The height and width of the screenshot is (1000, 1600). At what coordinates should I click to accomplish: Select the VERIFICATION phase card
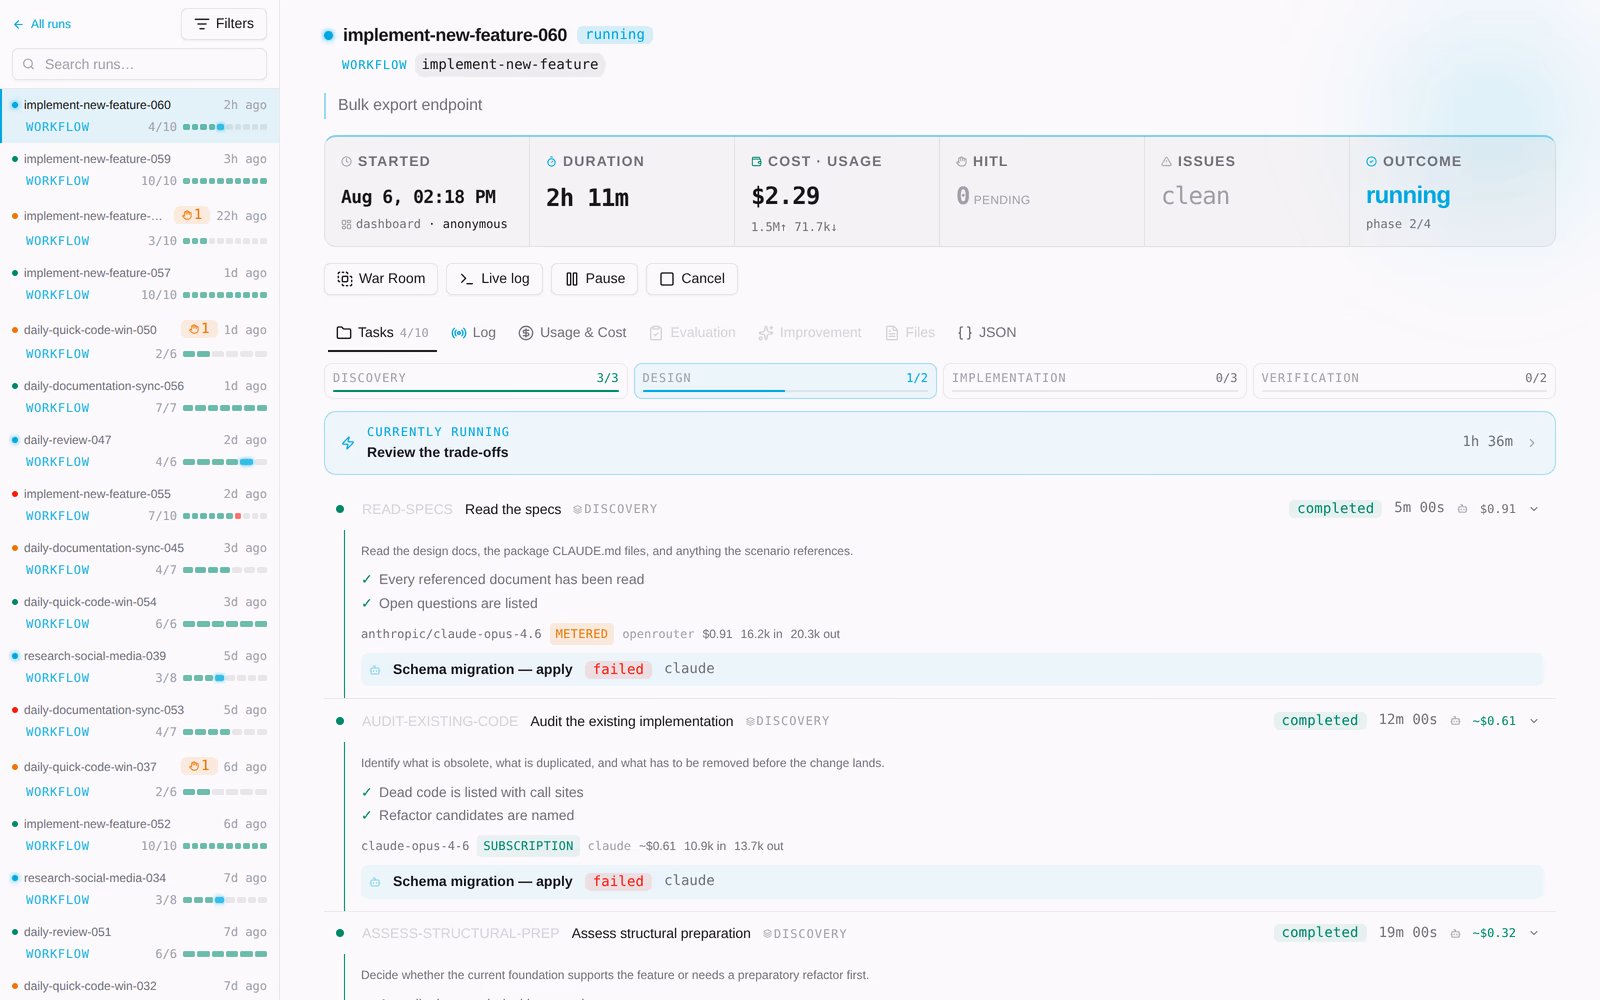1404,380
